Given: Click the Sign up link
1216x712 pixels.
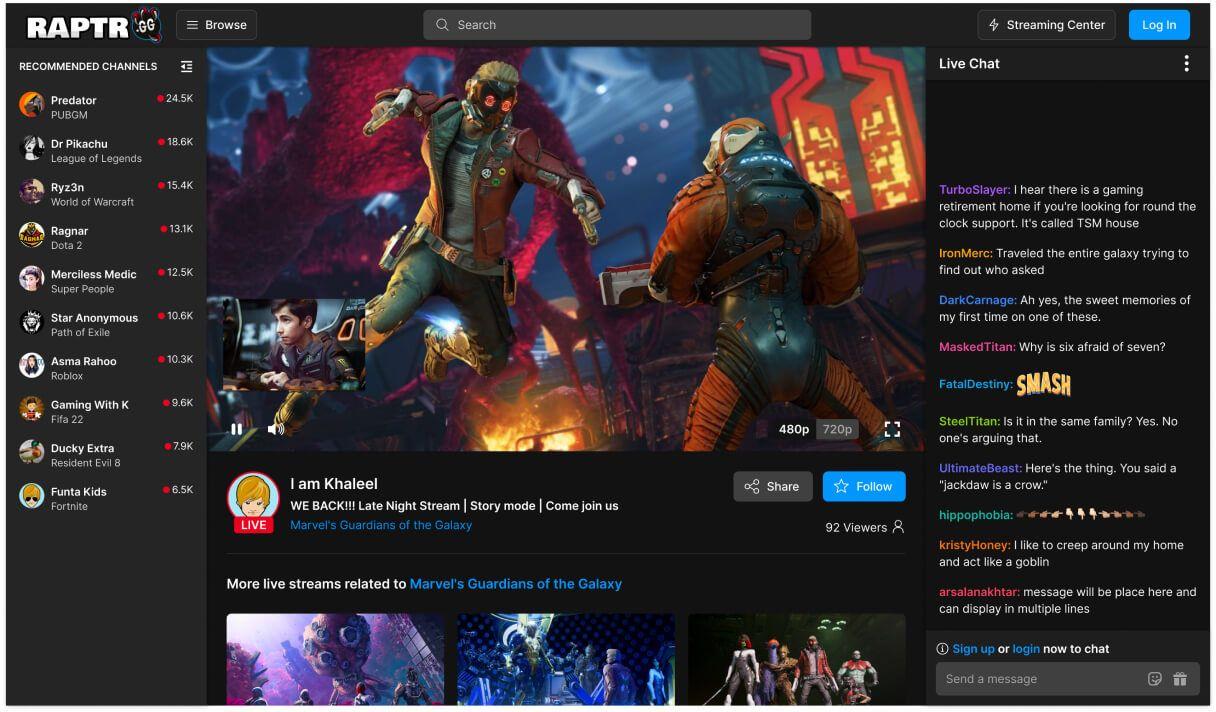Looking at the screenshot, I should [x=973, y=649].
